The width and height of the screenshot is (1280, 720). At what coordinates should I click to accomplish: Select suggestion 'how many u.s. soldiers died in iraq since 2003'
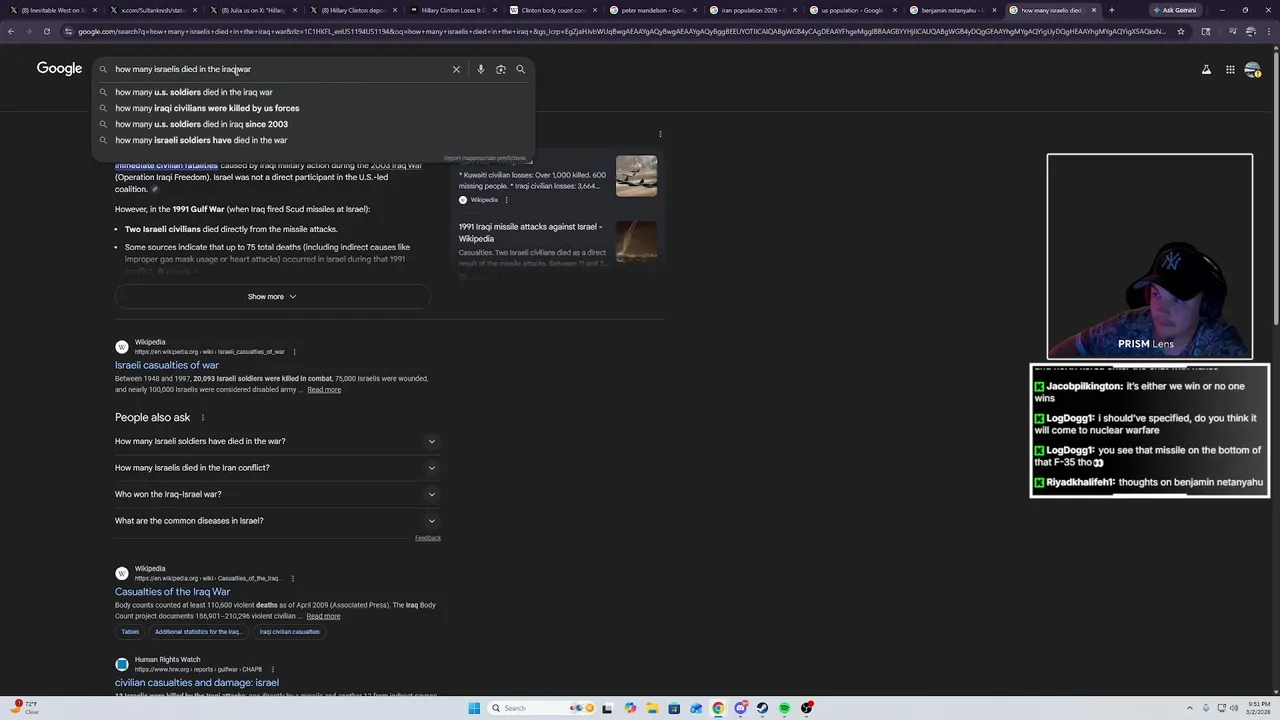313,124
